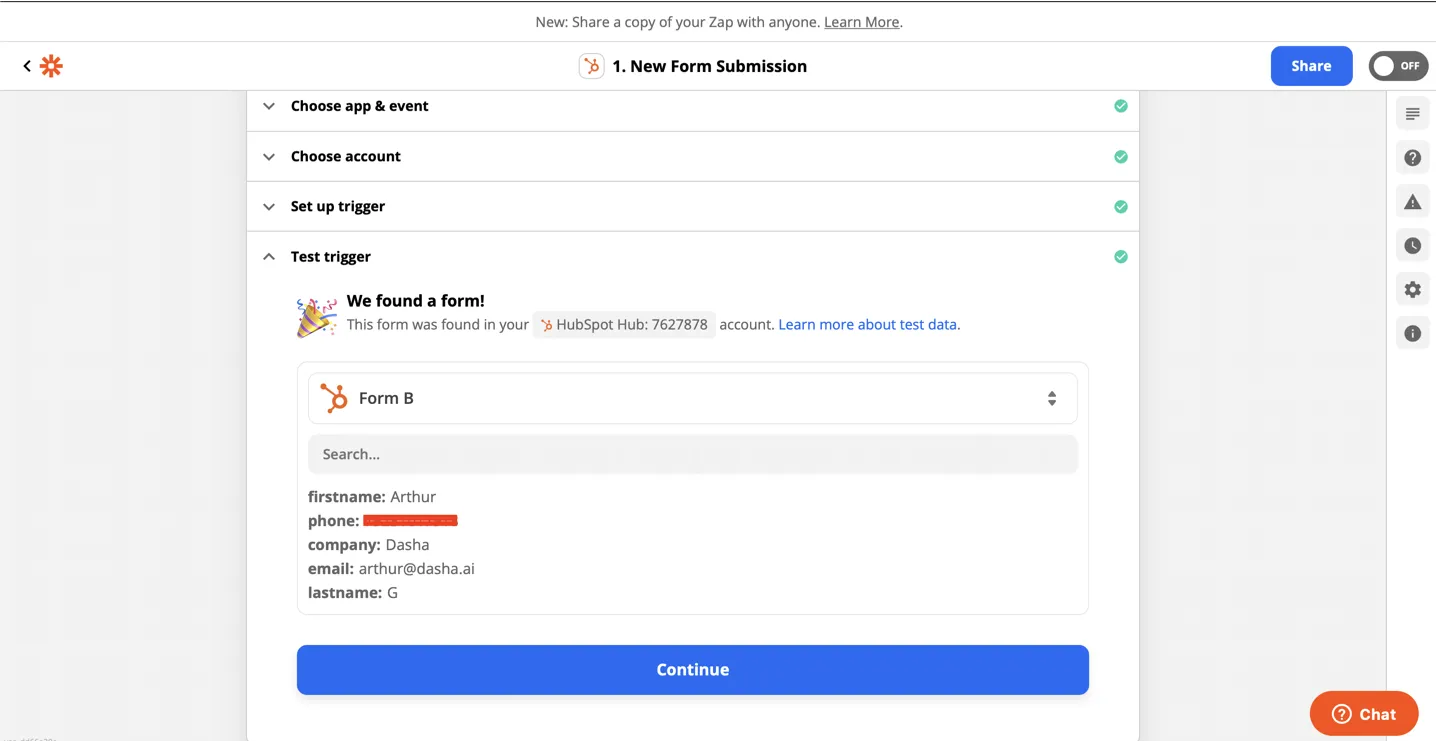Focus the Search field for form data
Screen dimensions: 1437x741
click(x=692, y=454)
